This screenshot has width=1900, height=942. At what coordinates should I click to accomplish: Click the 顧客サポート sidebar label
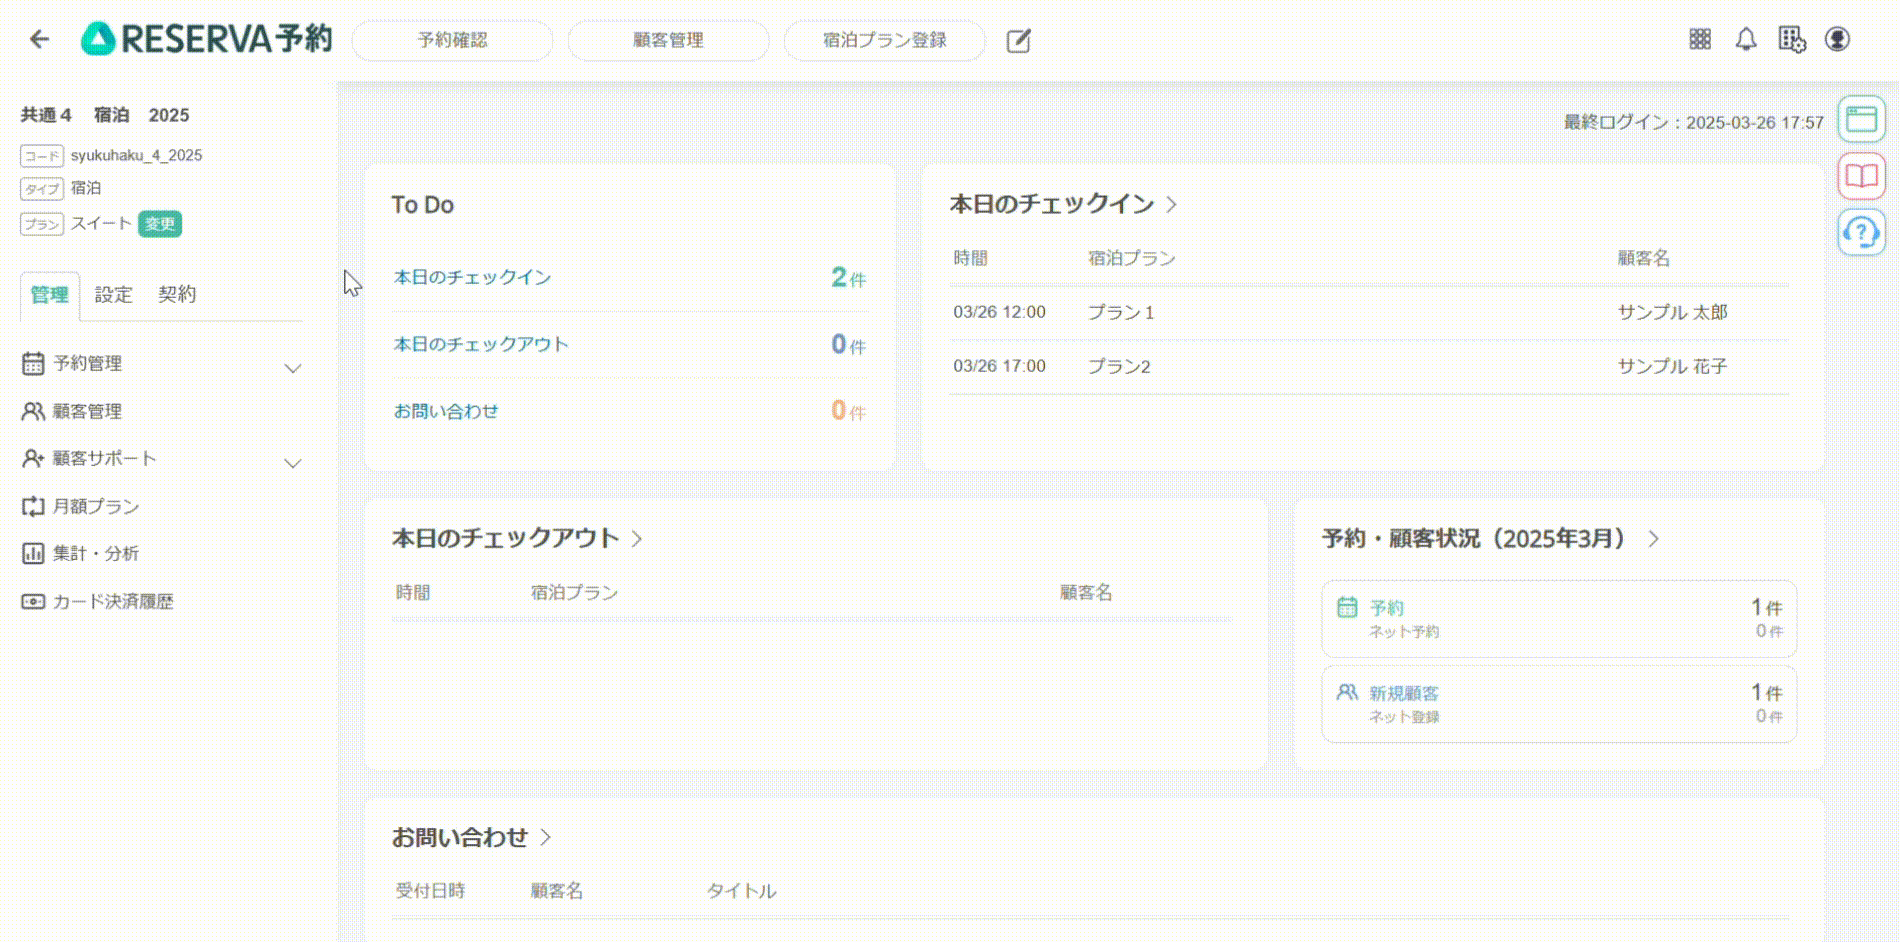pyautogui.click(x=104, y=458)
